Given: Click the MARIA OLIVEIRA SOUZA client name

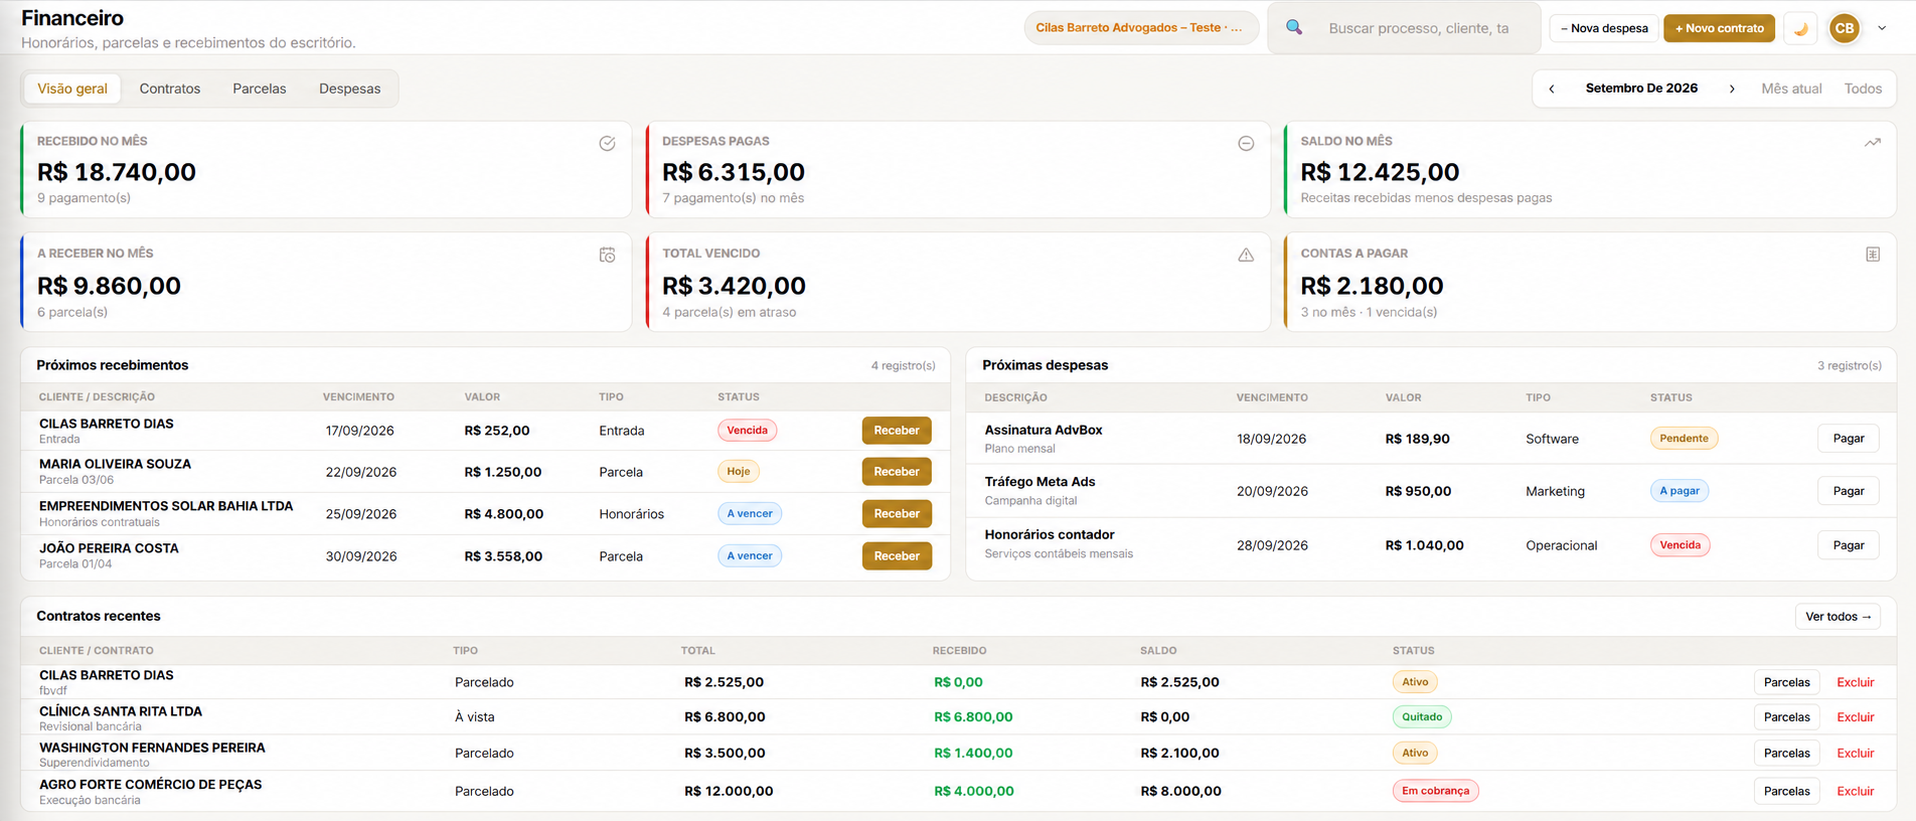Looking at the screenshot, I should [115, 464].
